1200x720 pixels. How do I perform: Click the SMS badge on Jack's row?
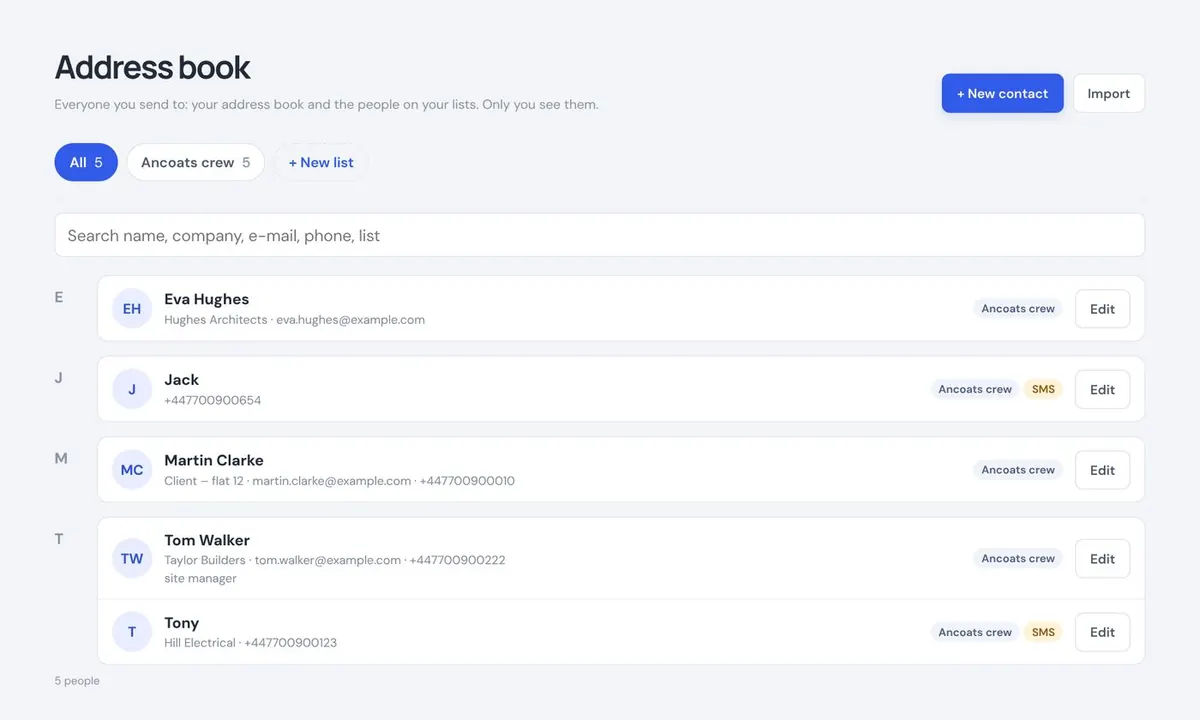click(1043, 390)
